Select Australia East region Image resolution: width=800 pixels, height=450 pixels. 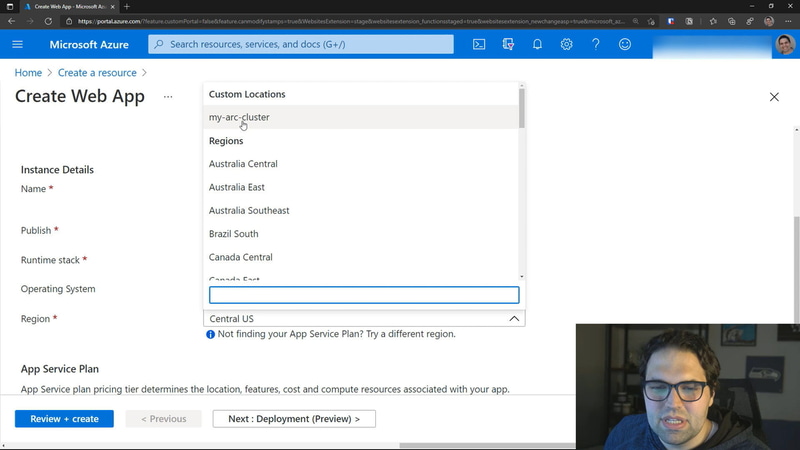pyautogui.click(x=361, y=187)
